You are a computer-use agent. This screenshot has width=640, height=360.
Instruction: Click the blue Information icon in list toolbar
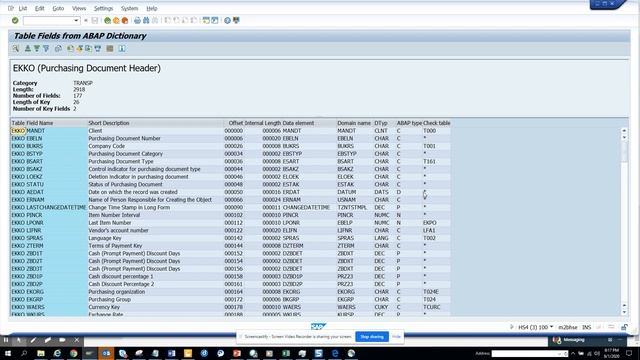coord(122,49)
